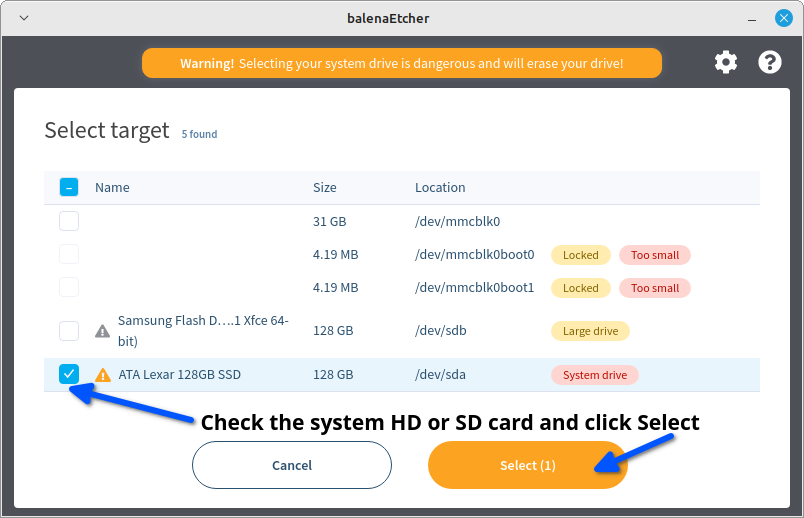
Task: Open the help question mark icon
Action: click(x=770, y=63)
